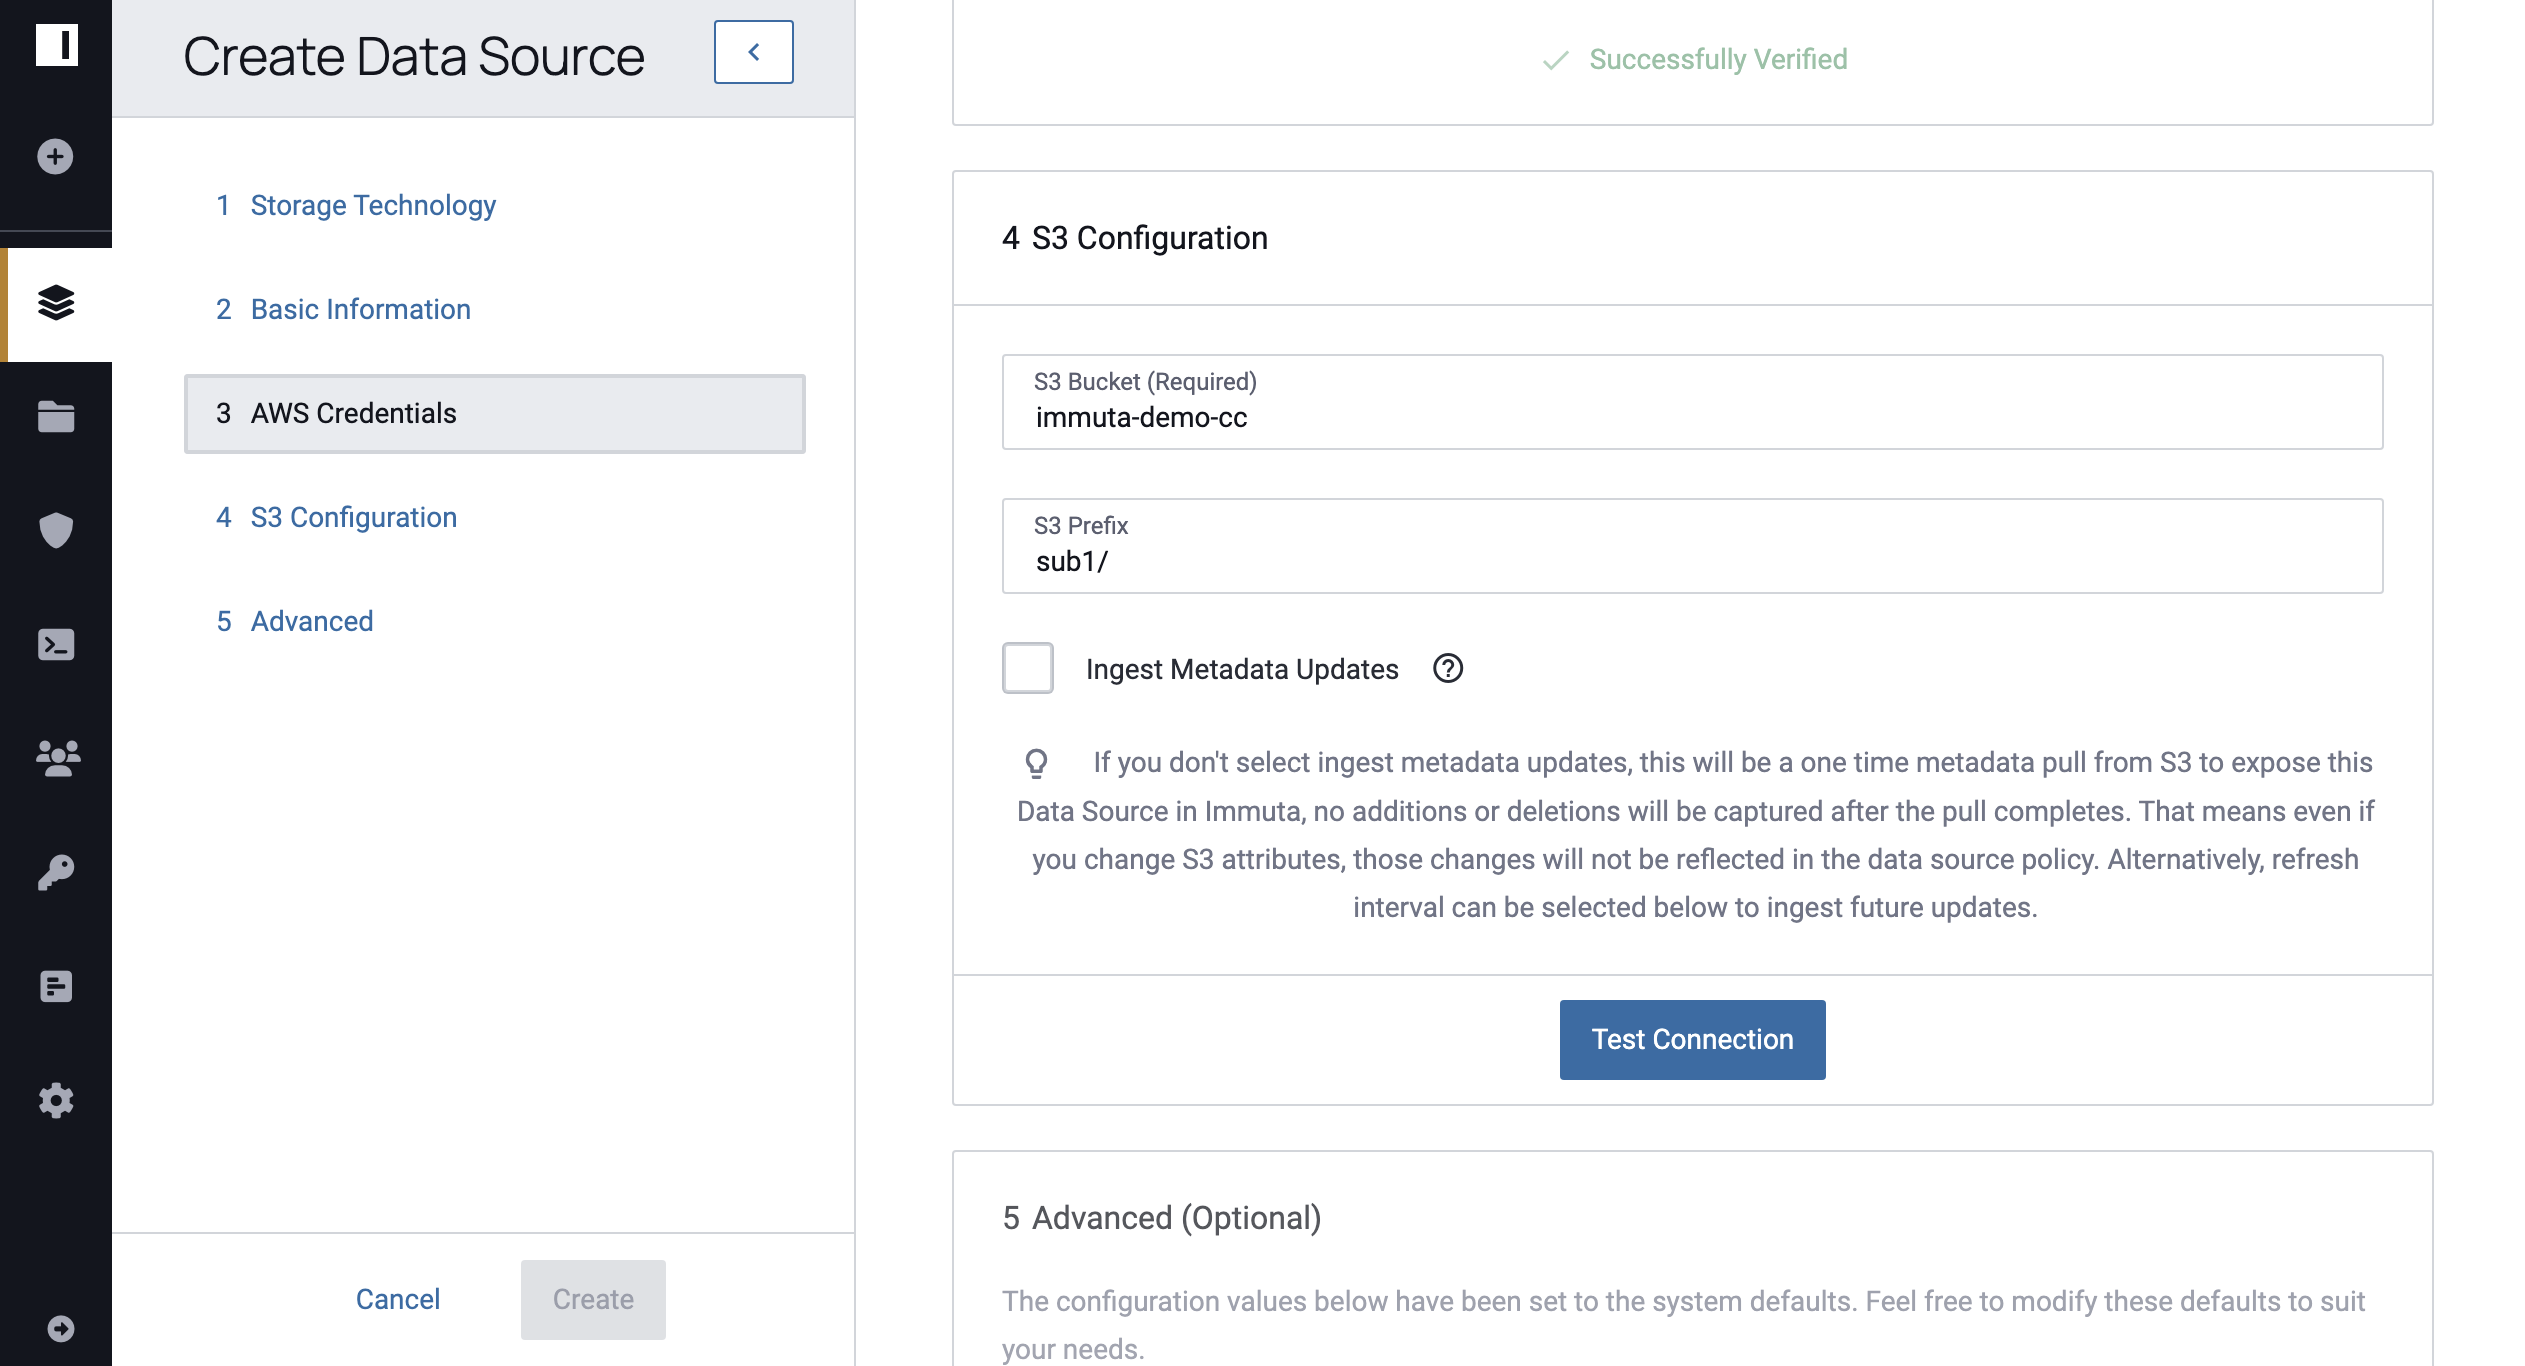
Task: Open the gear settings sidebar icon
Action: [x=56, y=1100]
